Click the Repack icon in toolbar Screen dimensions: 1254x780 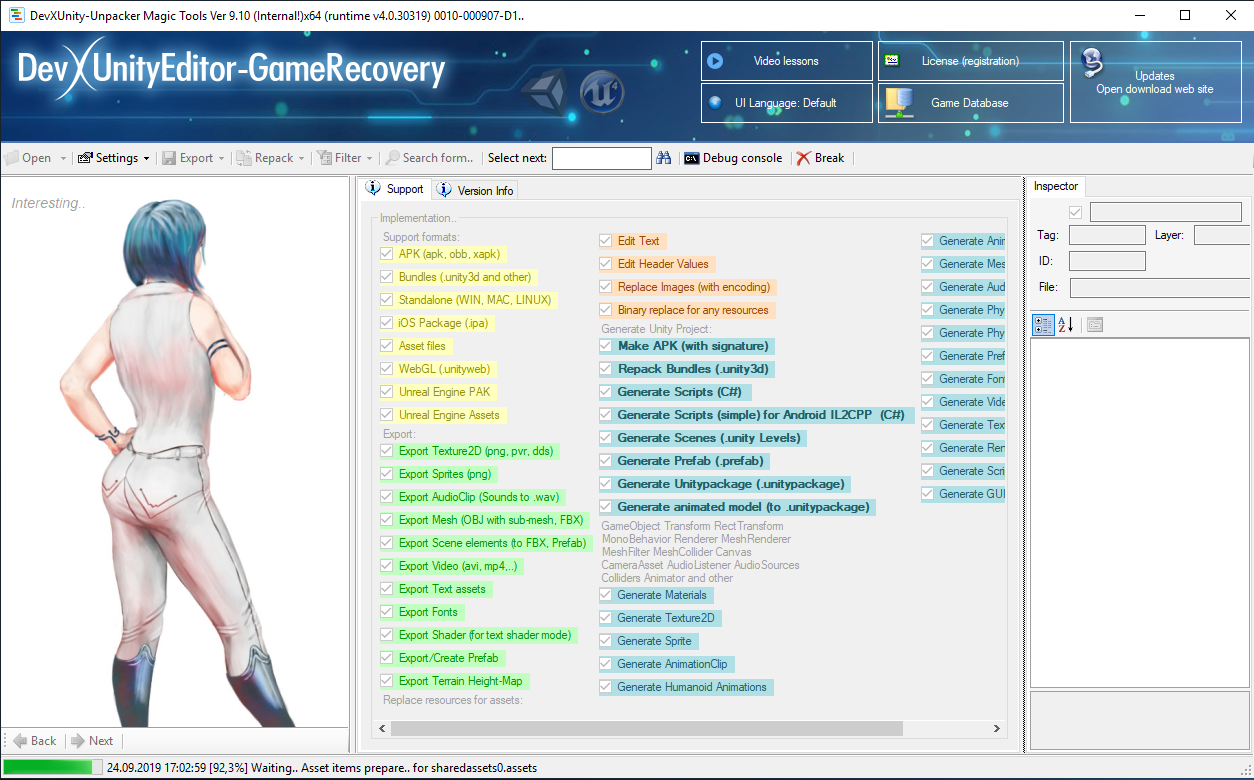(244, 158)
